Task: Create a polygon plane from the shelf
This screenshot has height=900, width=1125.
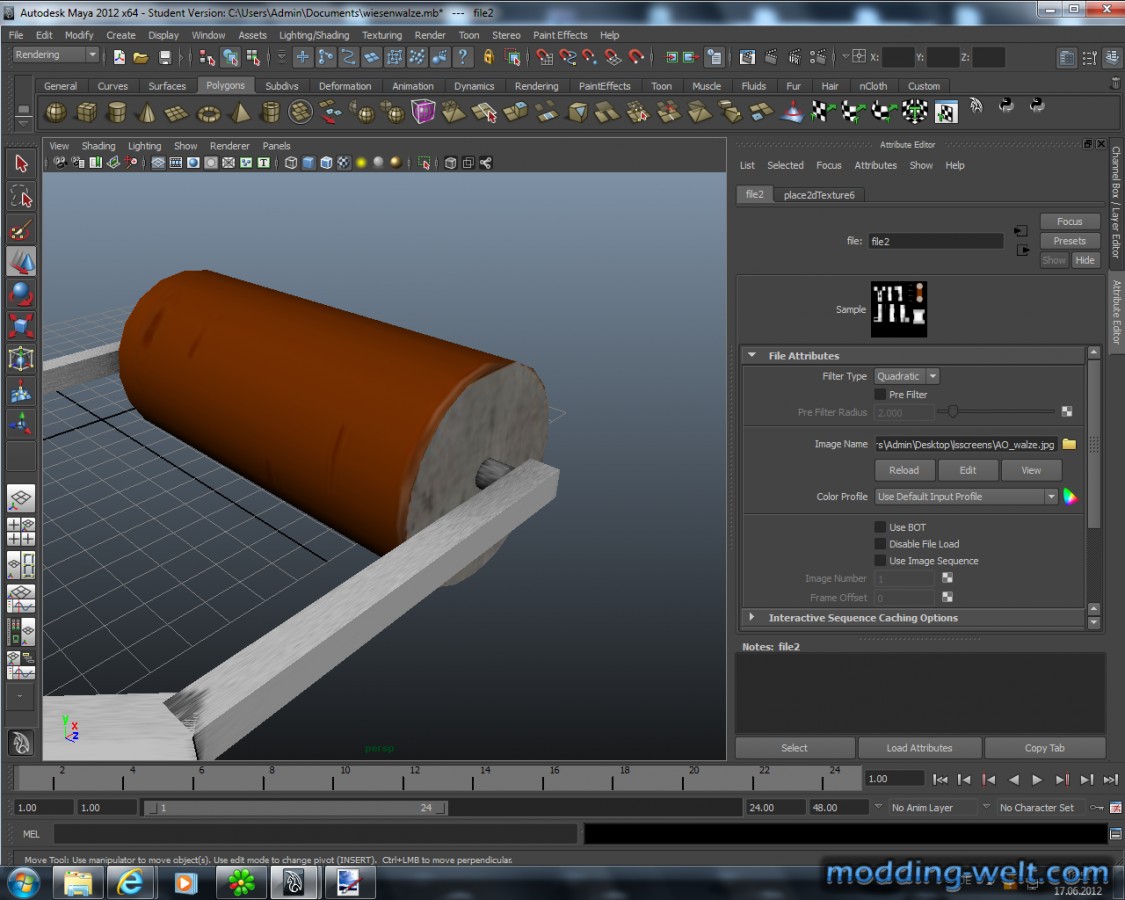Action: [176, 113]
